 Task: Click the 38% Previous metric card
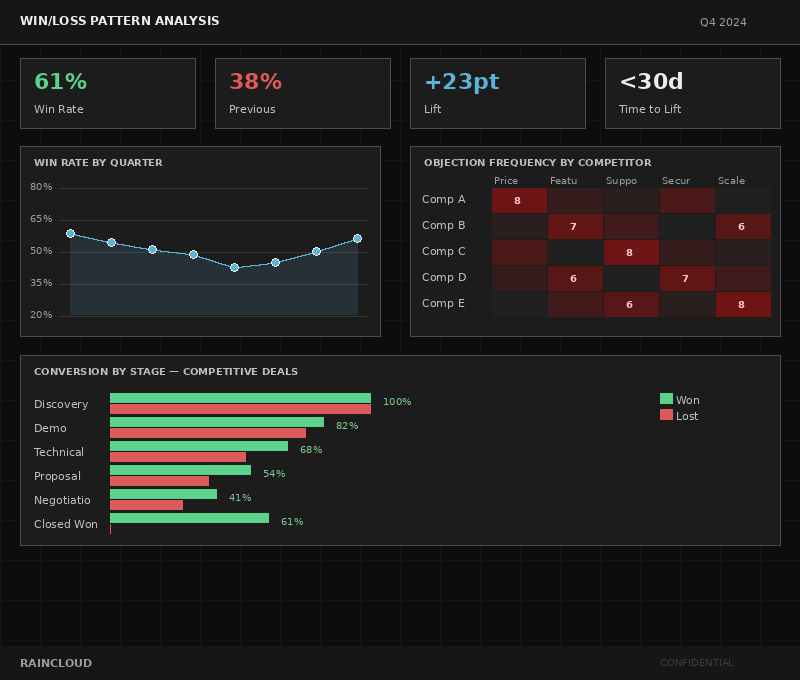303,93
